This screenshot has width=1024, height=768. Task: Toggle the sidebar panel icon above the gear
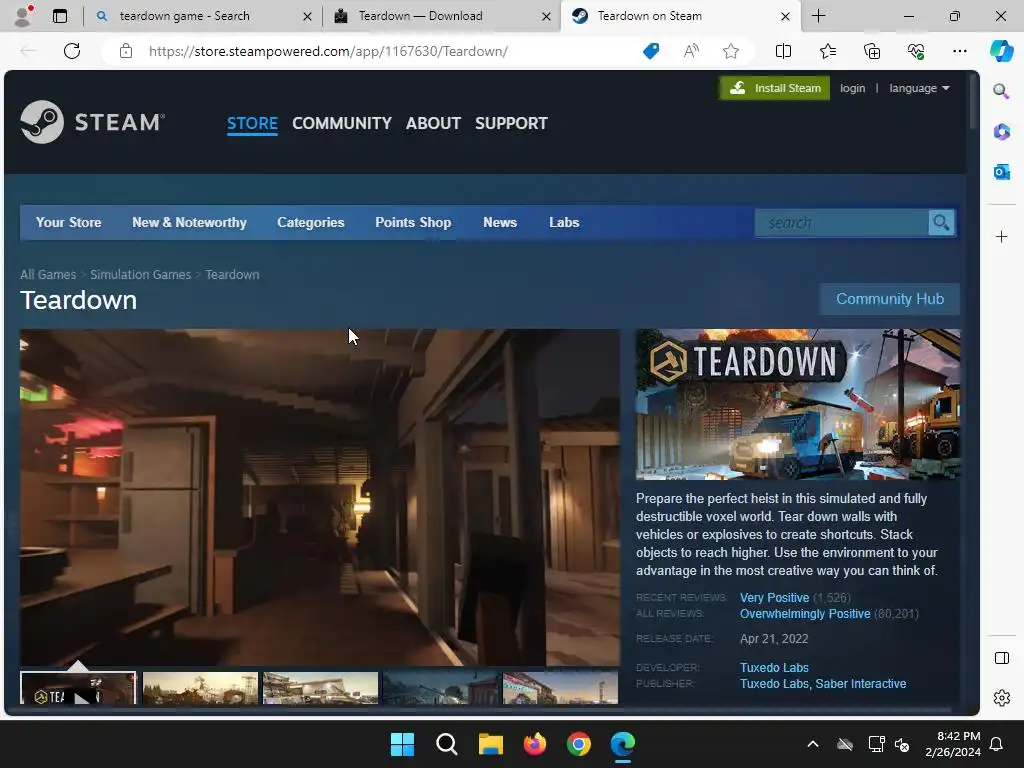pos(1001,658)
